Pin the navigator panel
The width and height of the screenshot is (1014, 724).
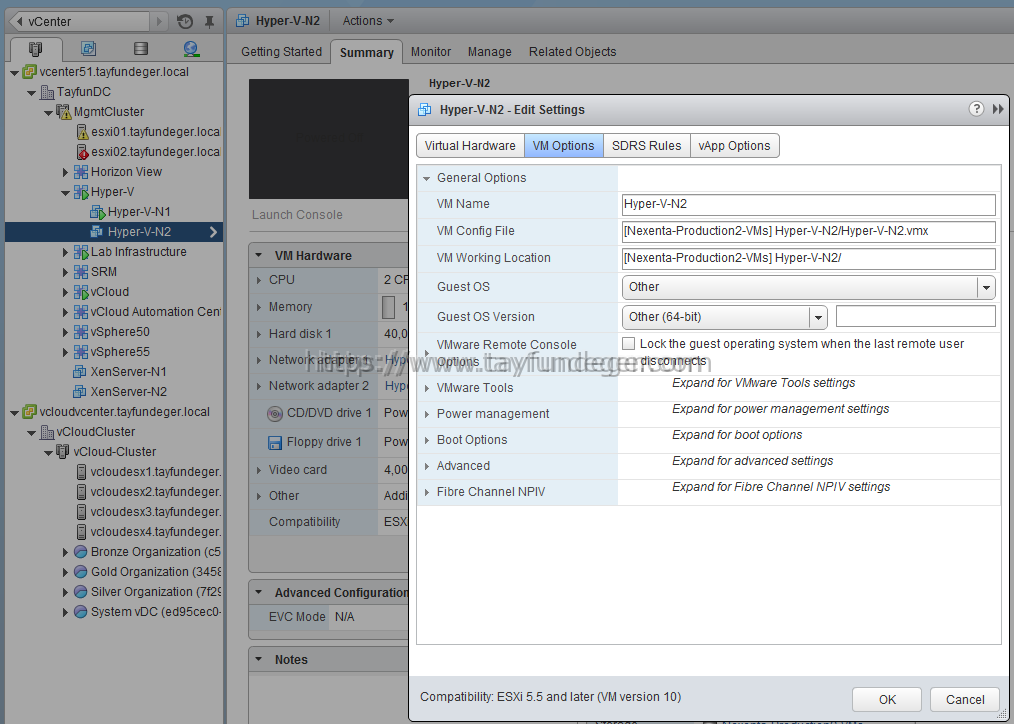(x=209, y=21)
